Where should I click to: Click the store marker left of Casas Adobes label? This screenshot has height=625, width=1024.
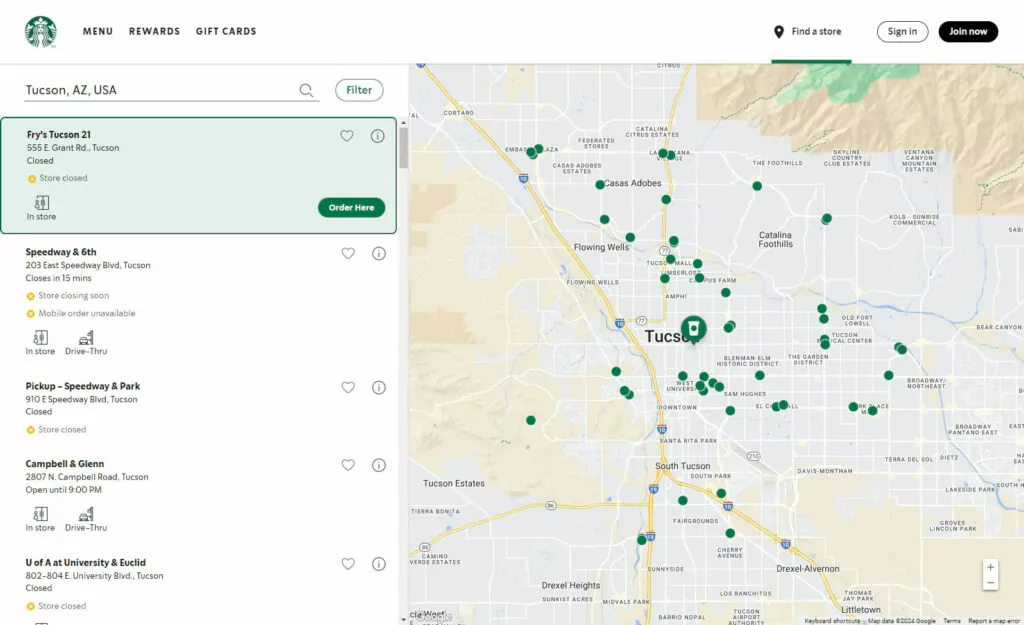coord(600,185)
